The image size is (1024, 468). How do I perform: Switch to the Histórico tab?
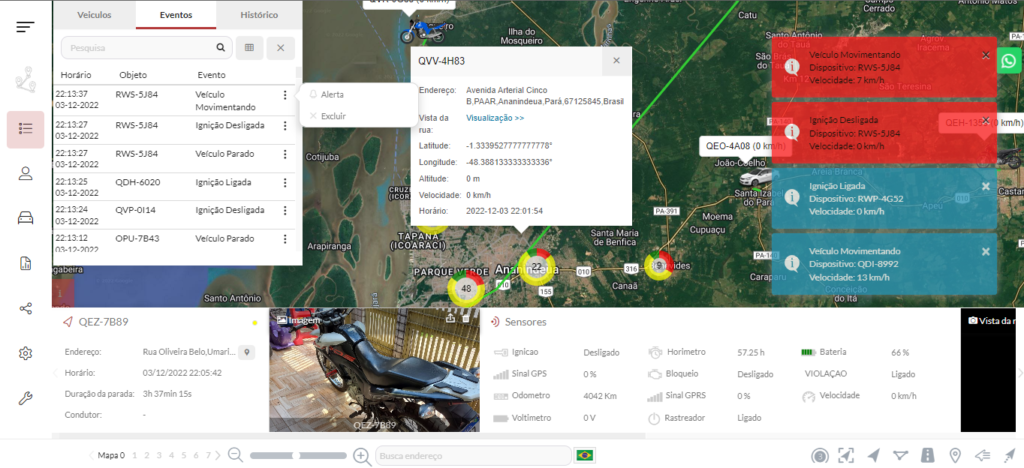(259, 15)
